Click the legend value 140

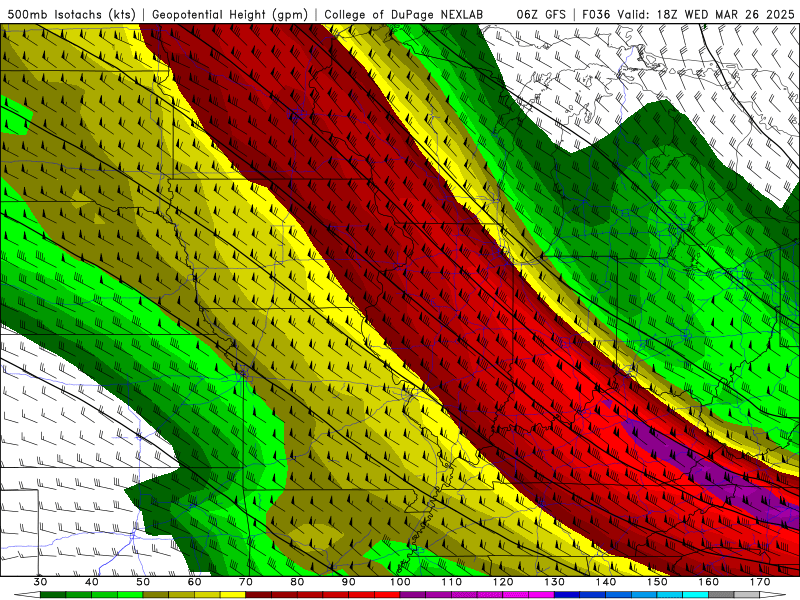[606, 582]
